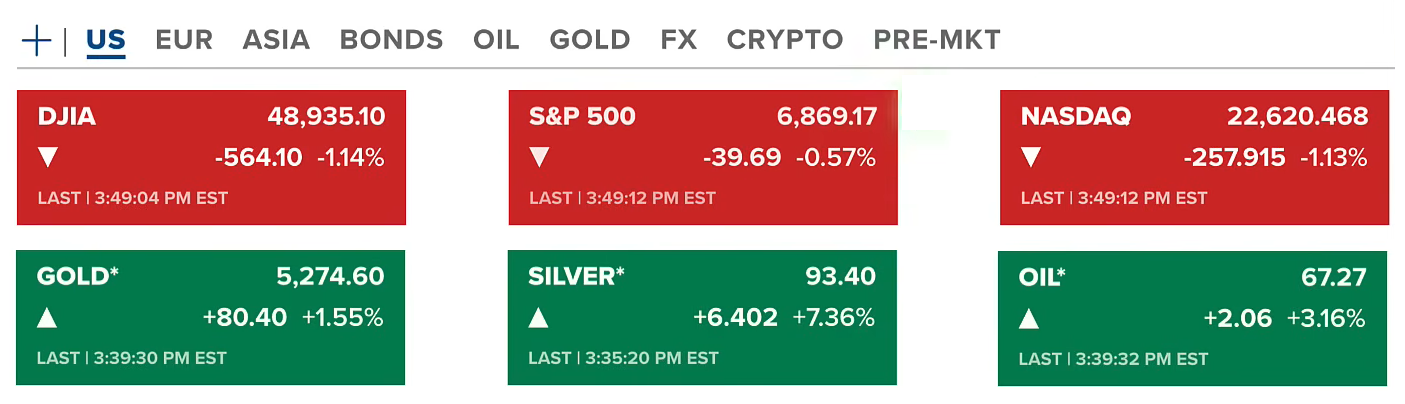Viewport: 1405px width, 404px height.
Task: Open the NASDAQ quote card
Action: [x=1076, y=117]
